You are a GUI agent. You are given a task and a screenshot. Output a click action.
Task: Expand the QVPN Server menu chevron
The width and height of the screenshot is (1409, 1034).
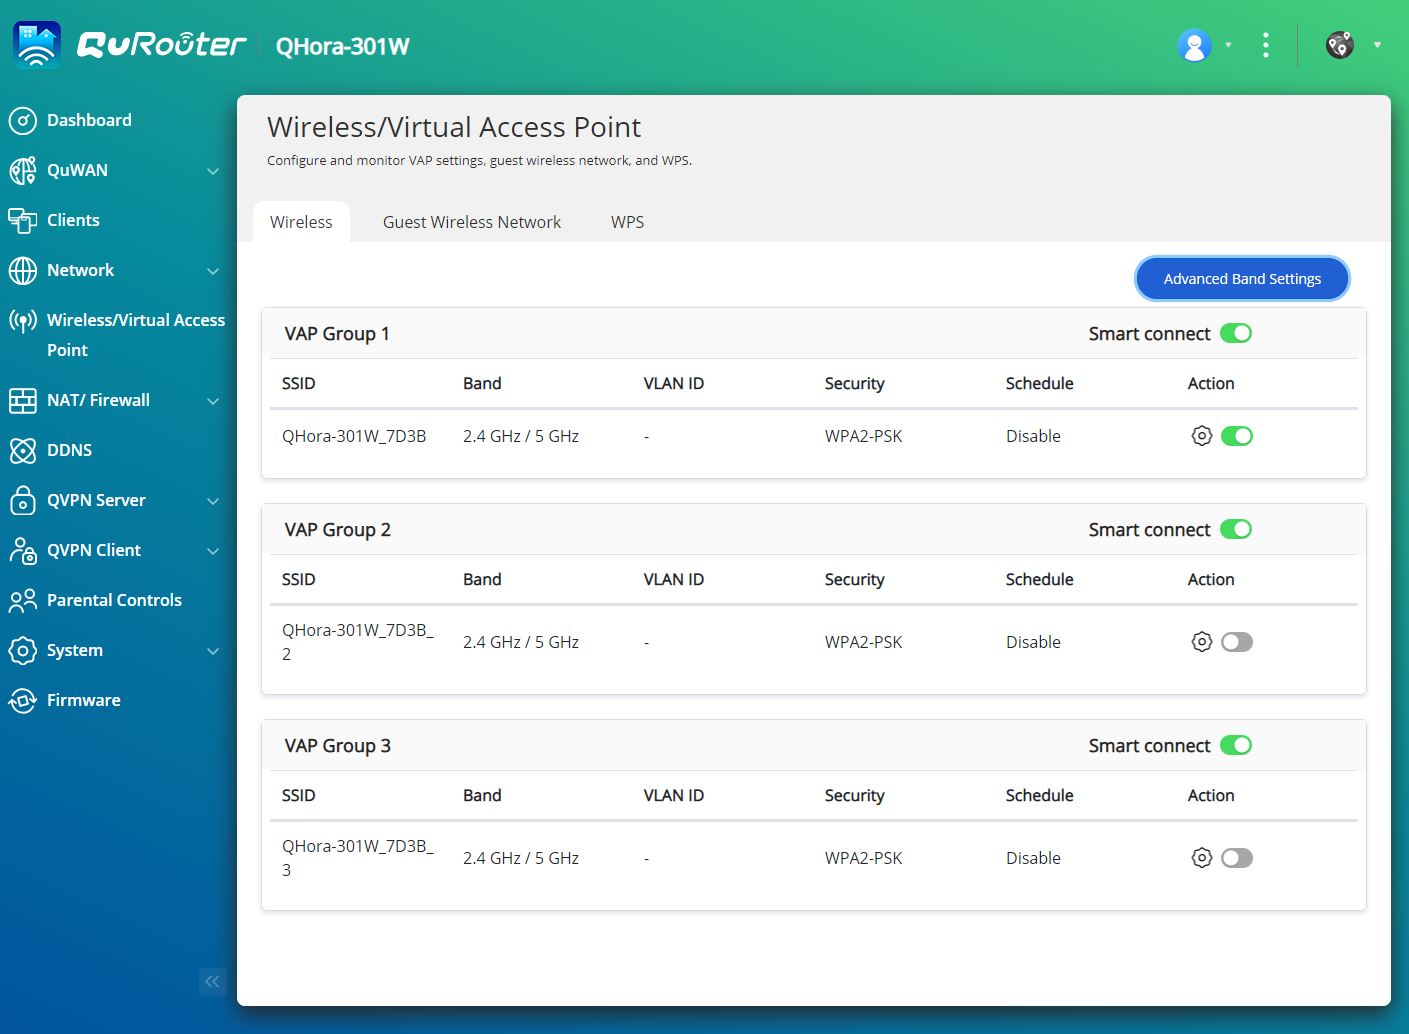213,501
